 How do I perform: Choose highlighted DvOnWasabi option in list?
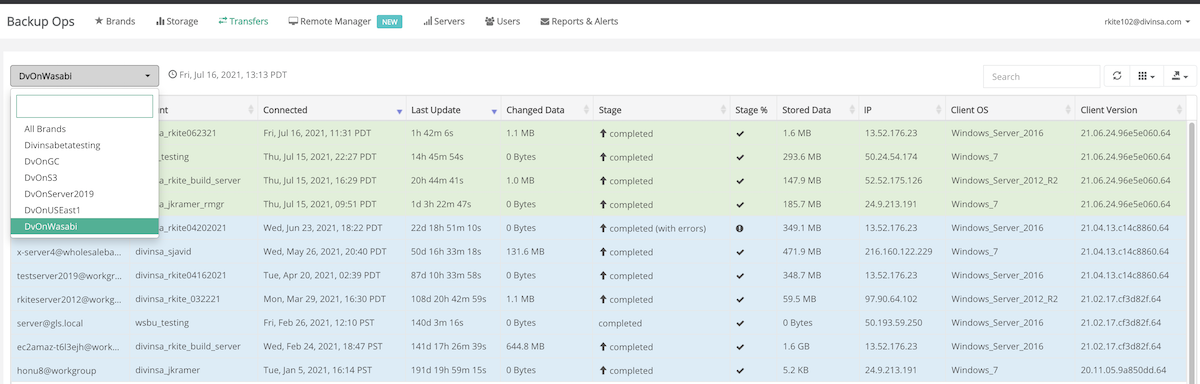coord(84,226)
